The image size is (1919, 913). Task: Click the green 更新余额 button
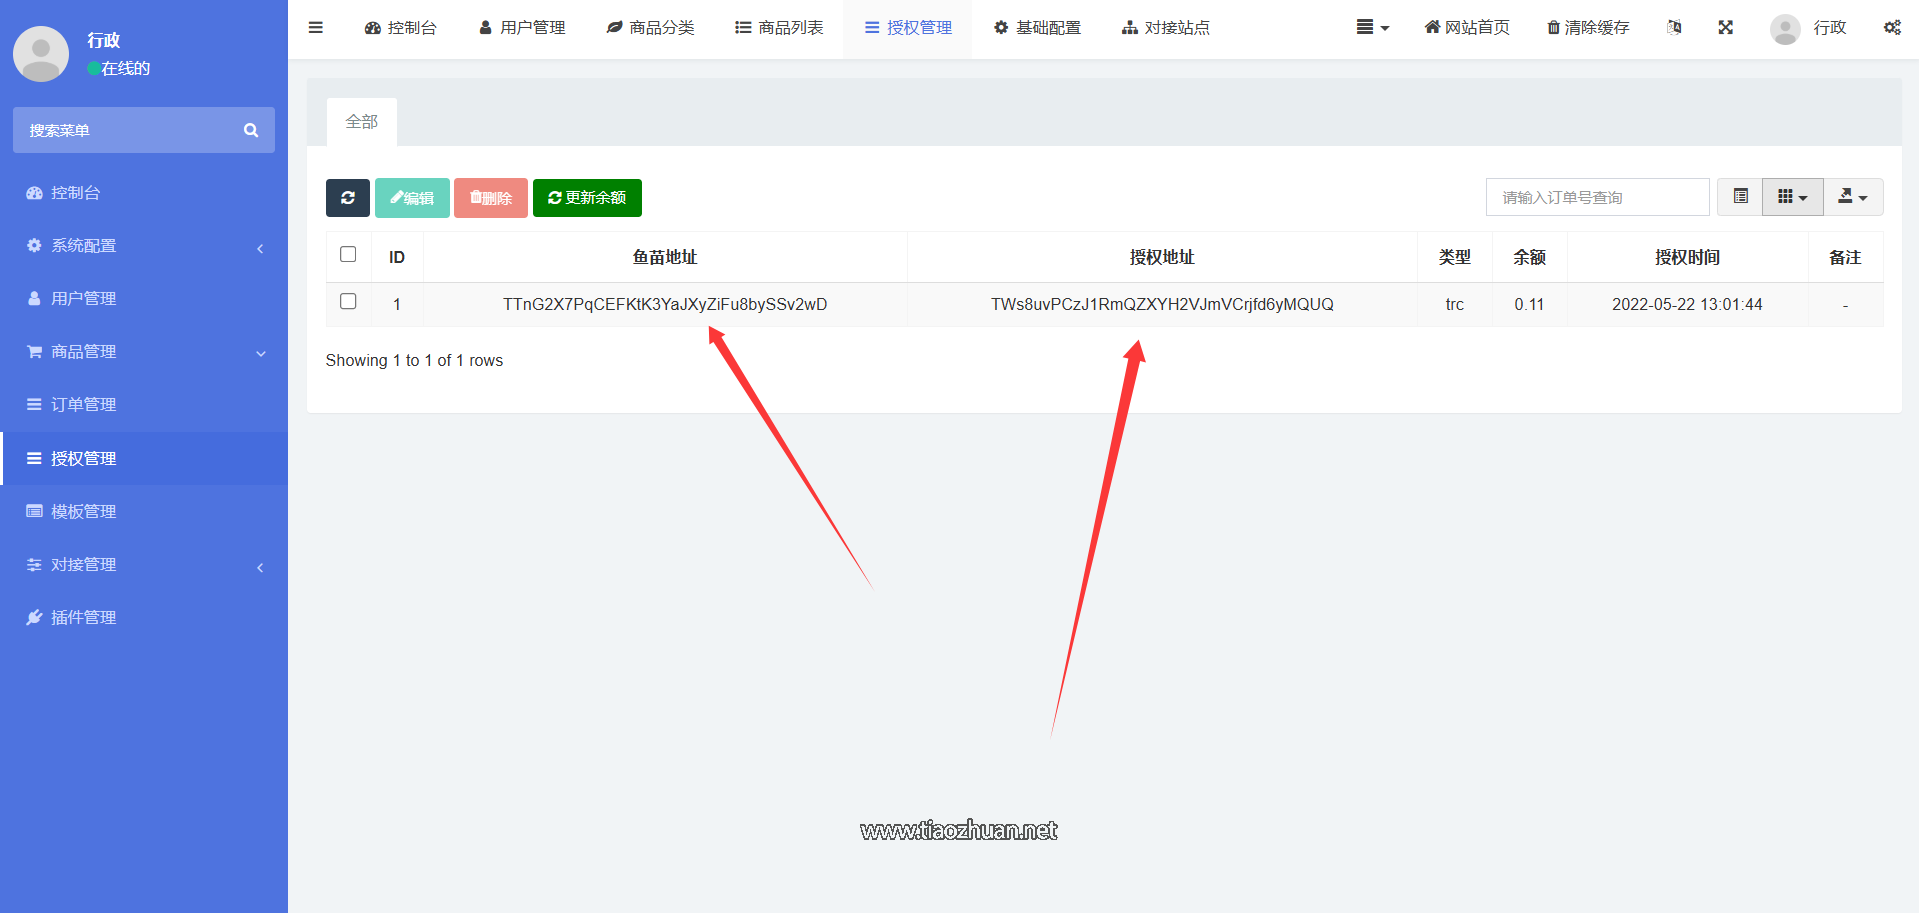coord(587,198)
